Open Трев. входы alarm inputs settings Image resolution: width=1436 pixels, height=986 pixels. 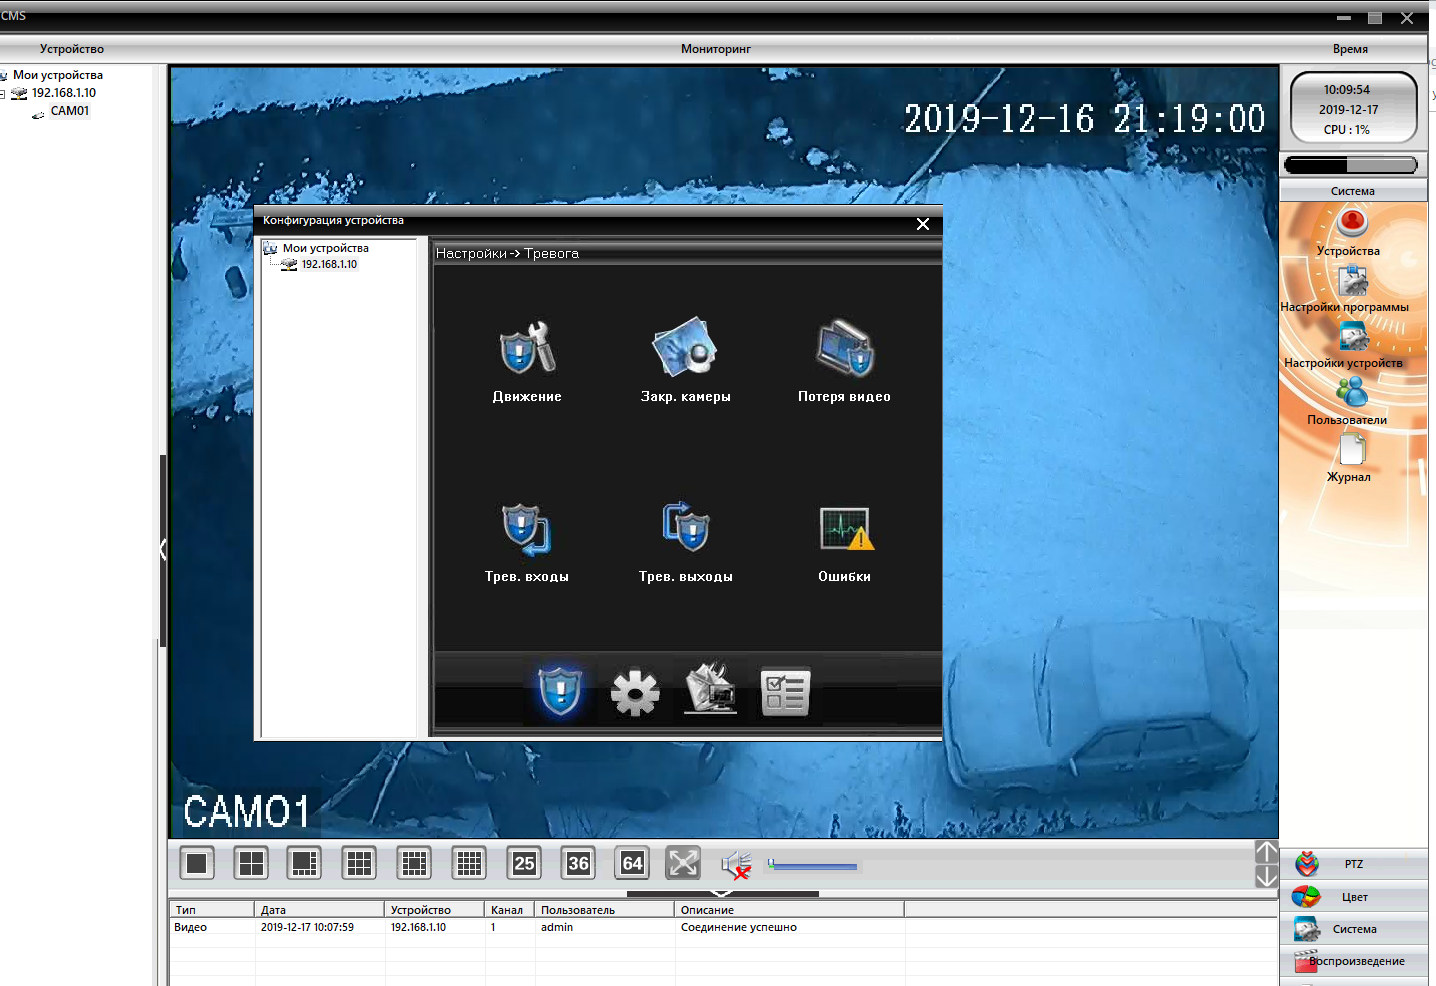(x=526, y=529)
